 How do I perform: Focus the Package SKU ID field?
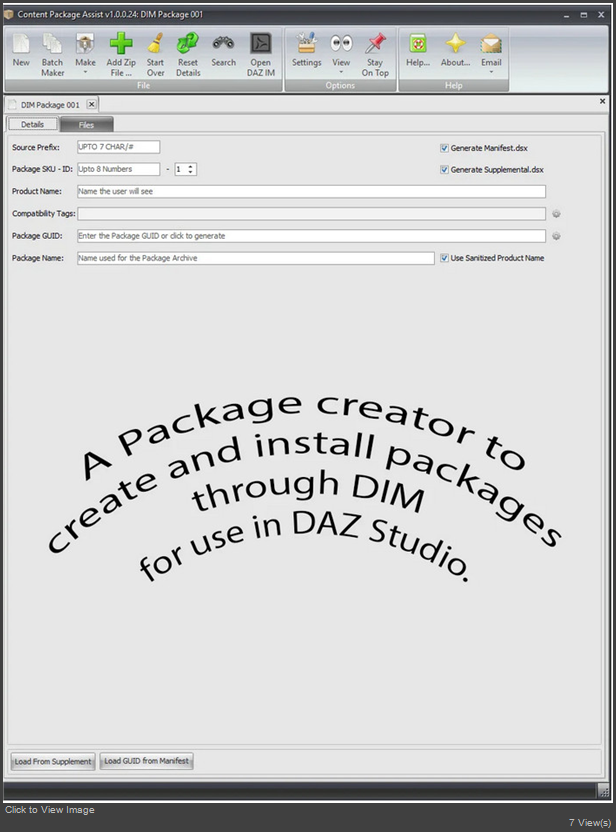coord(118,169)
